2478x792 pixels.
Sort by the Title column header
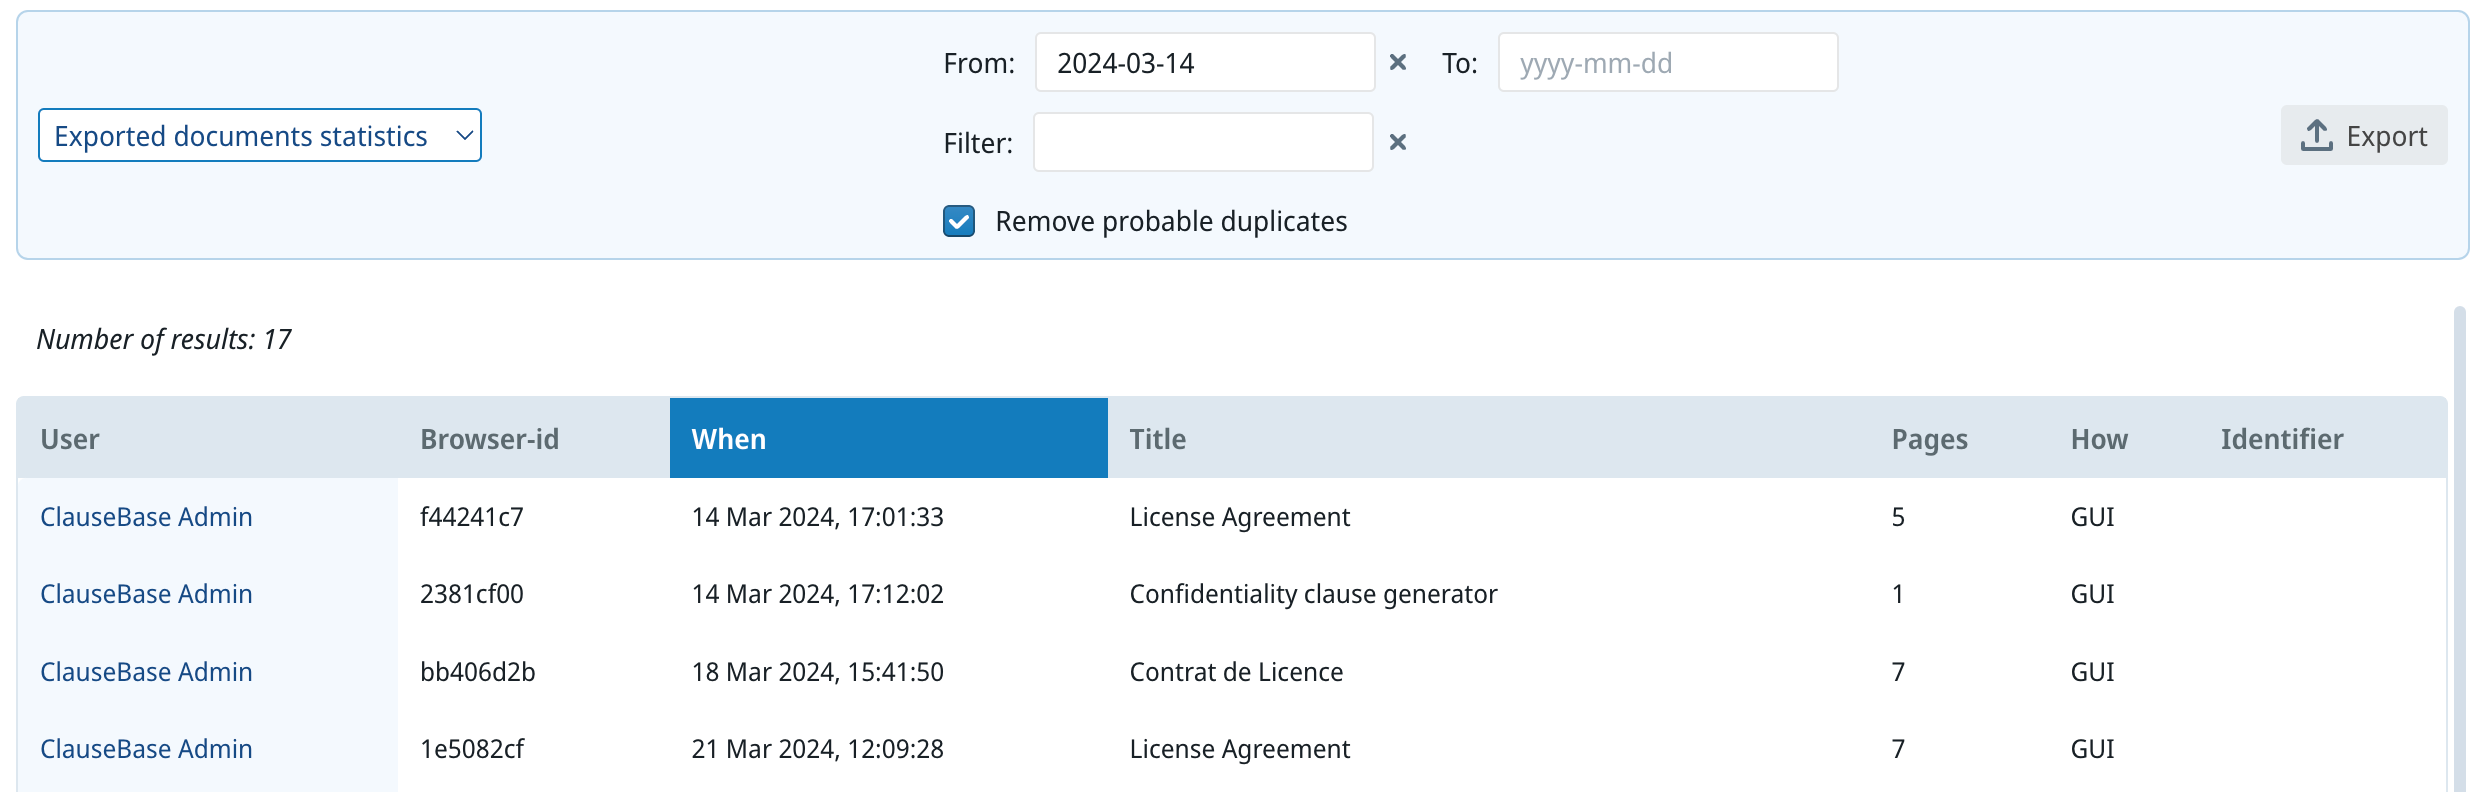click(x=1157, y=439)
